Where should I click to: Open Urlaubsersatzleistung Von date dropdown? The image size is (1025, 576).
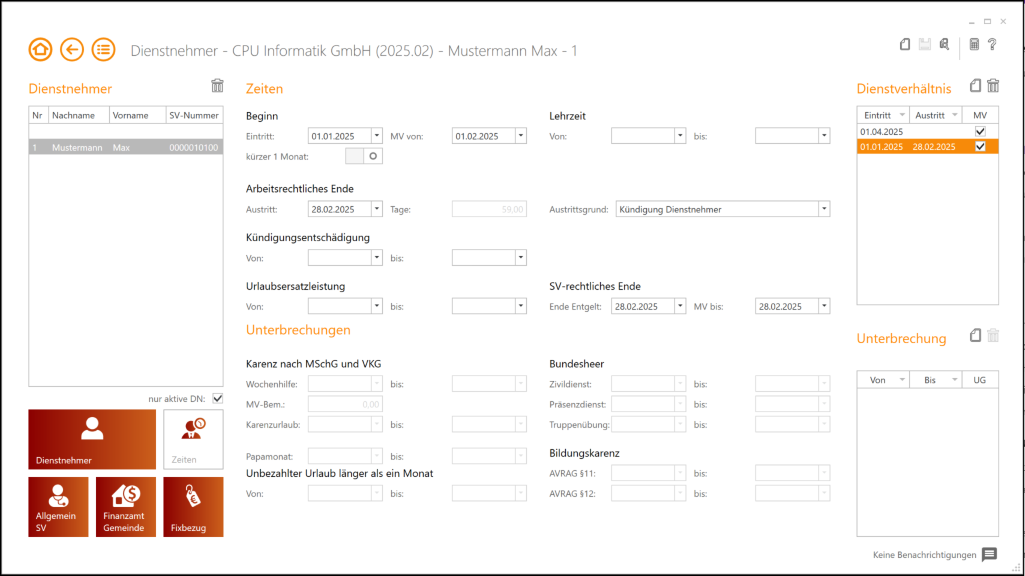click(x=377, y=306)
